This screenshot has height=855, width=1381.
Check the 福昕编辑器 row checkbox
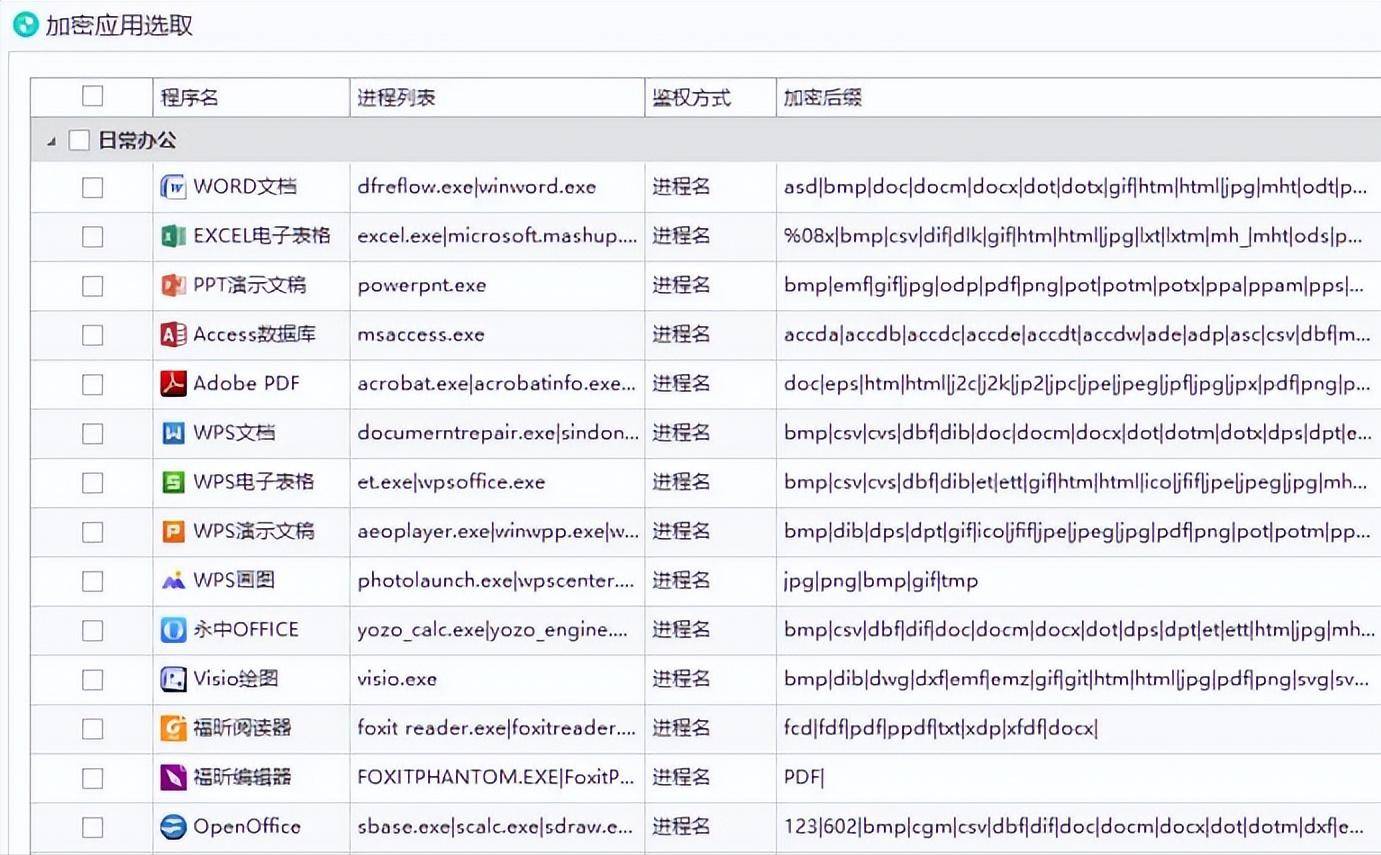click(92, 777)
